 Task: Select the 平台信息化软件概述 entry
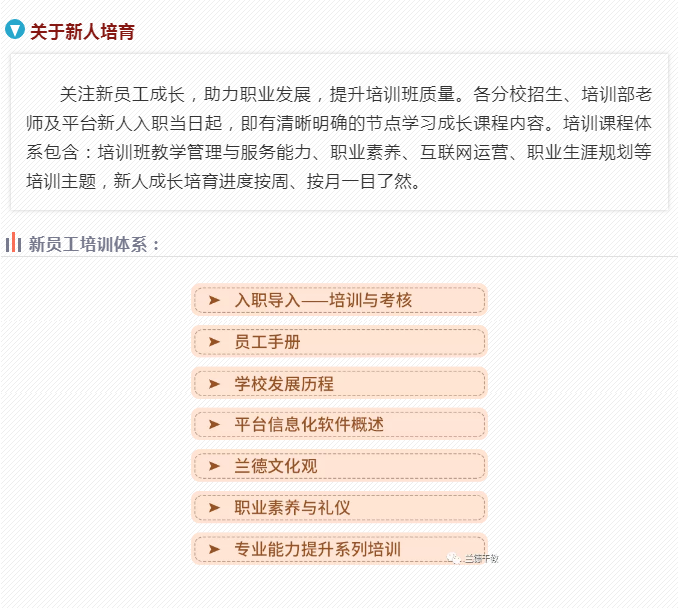coord(309,424)
